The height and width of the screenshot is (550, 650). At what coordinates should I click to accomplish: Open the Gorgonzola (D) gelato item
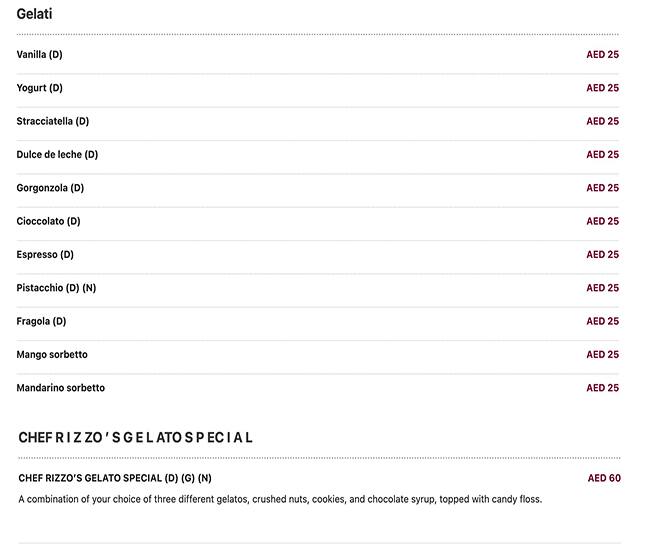[x=50, y=188]
